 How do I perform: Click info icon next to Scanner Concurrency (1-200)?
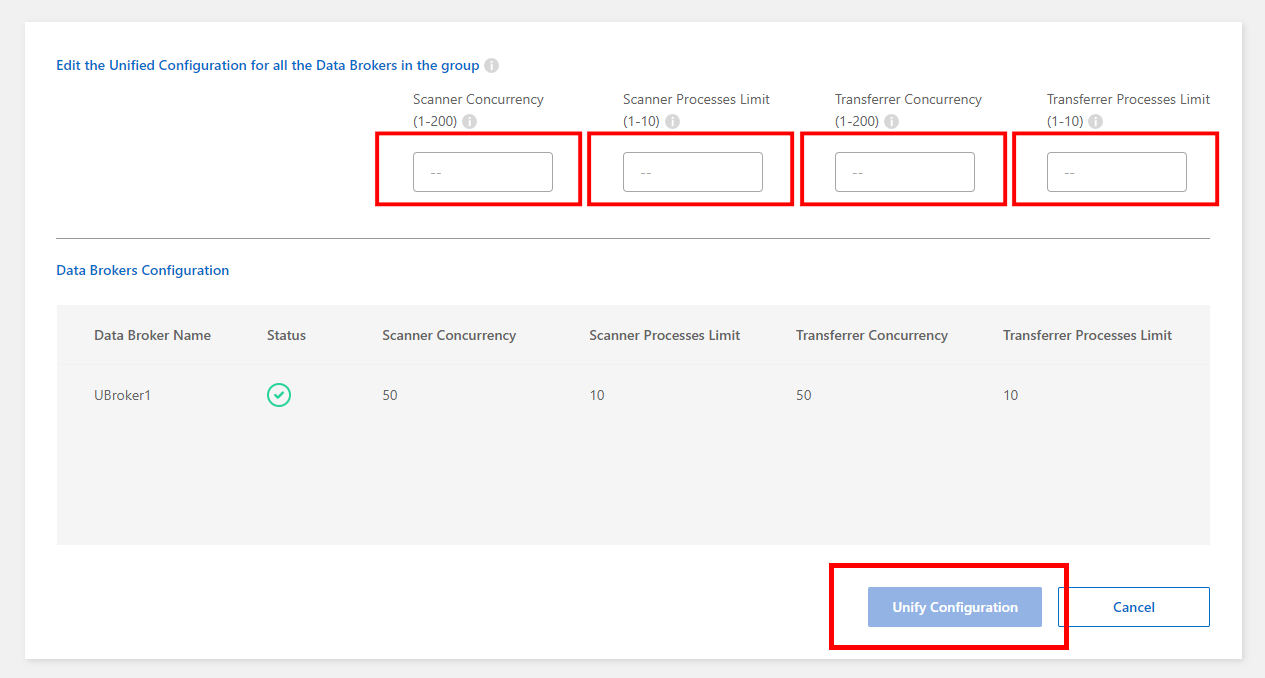click(x=470, y=122)
